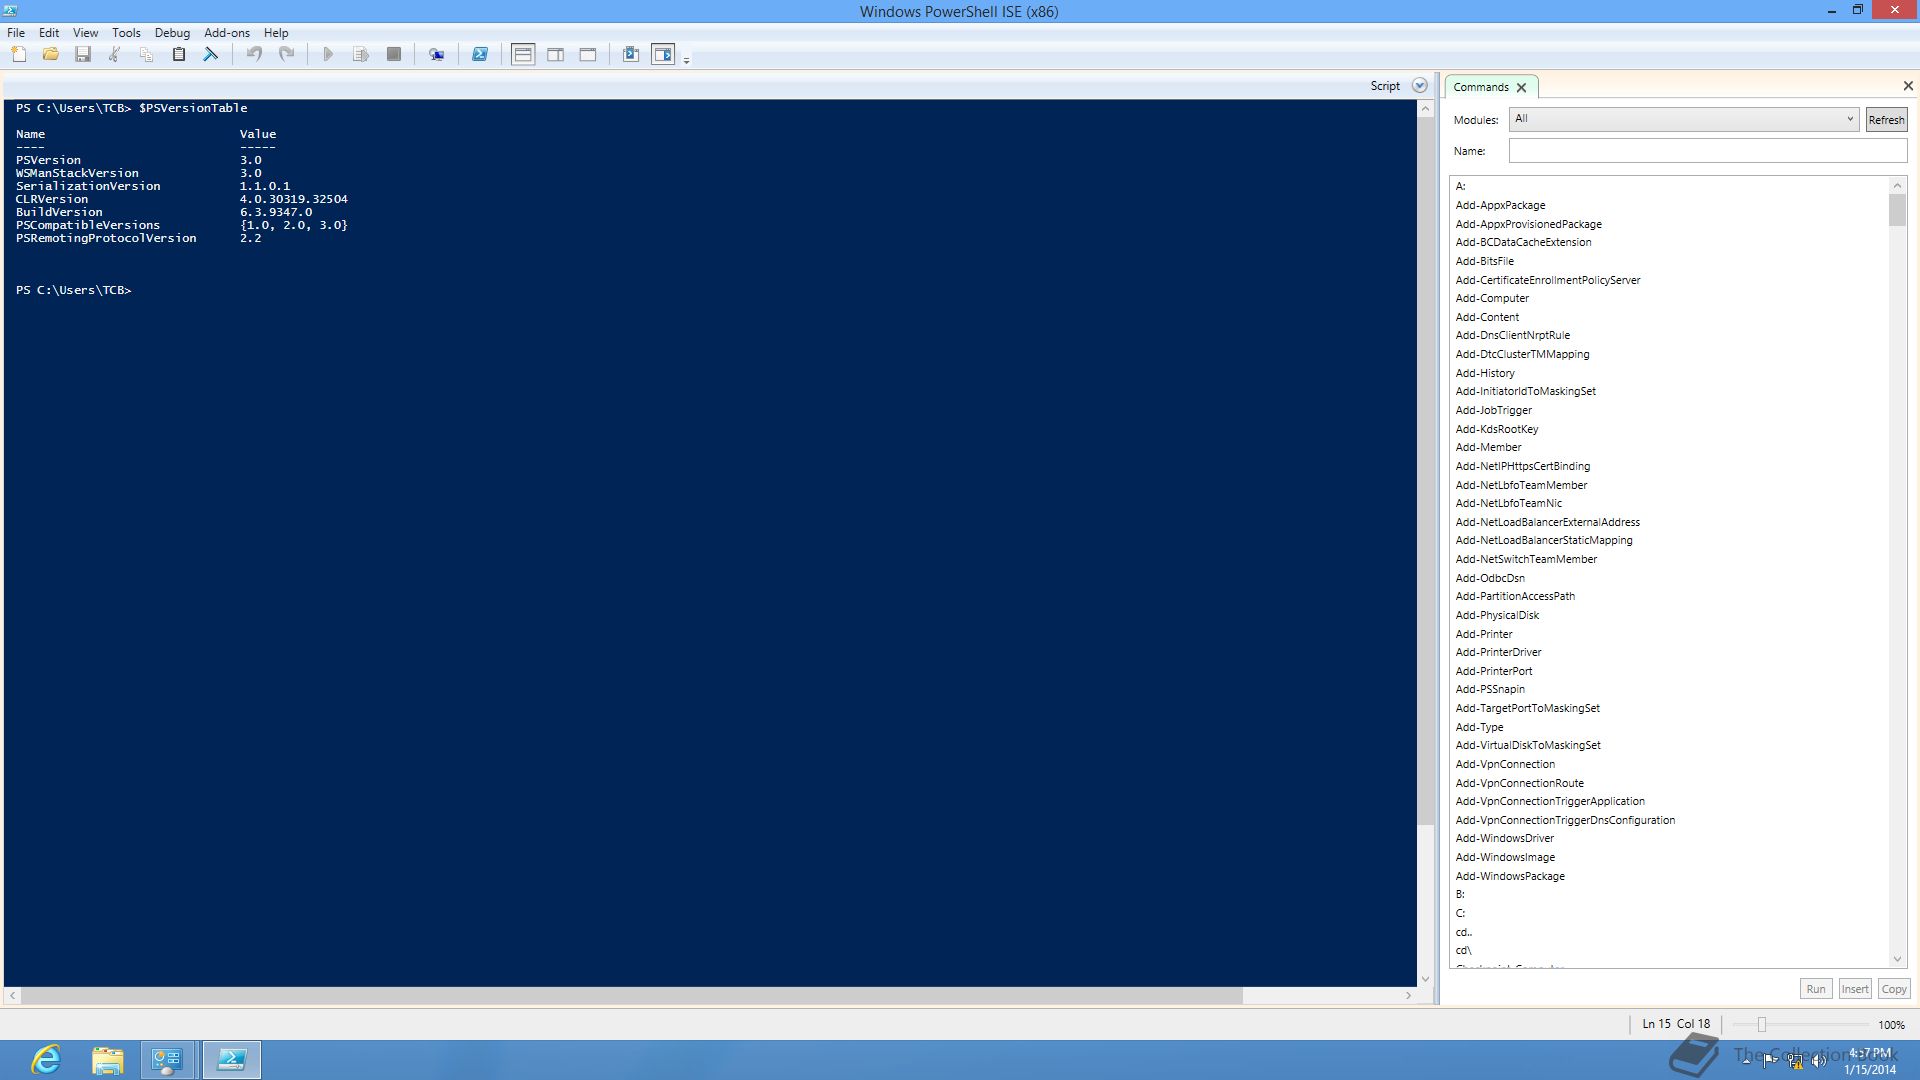Open the Add-ons menu
1920x1080 pixels.
(227, 33)
